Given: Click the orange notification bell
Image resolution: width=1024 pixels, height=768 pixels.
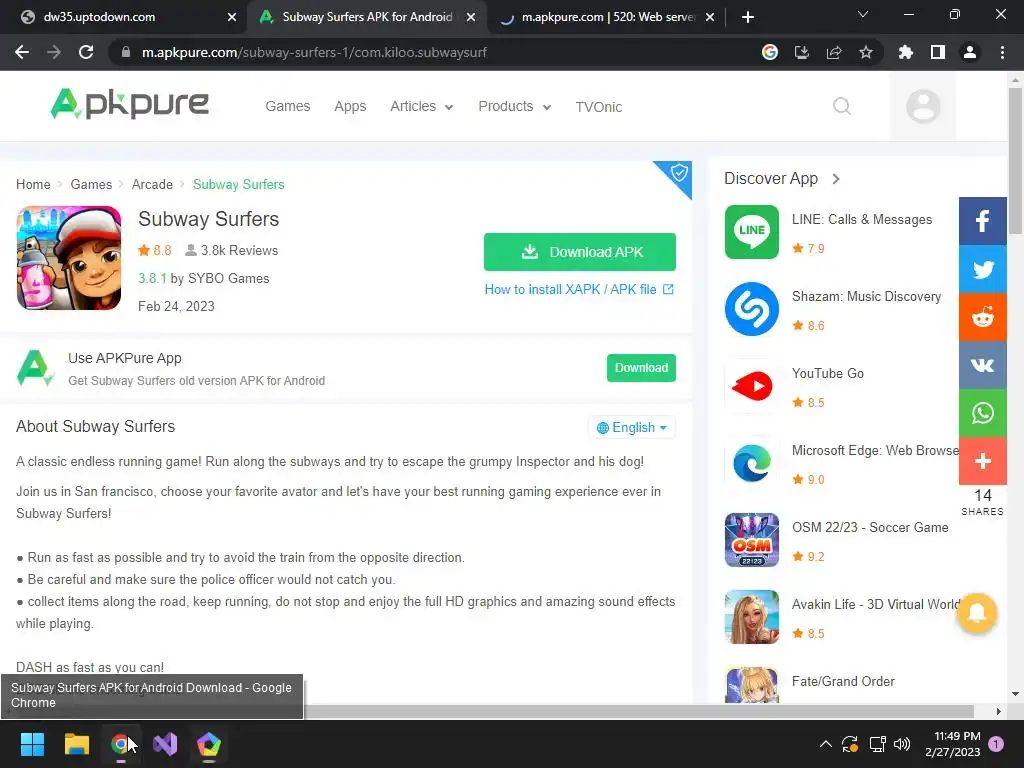Looking at the screenshot, I should (976, 613).
